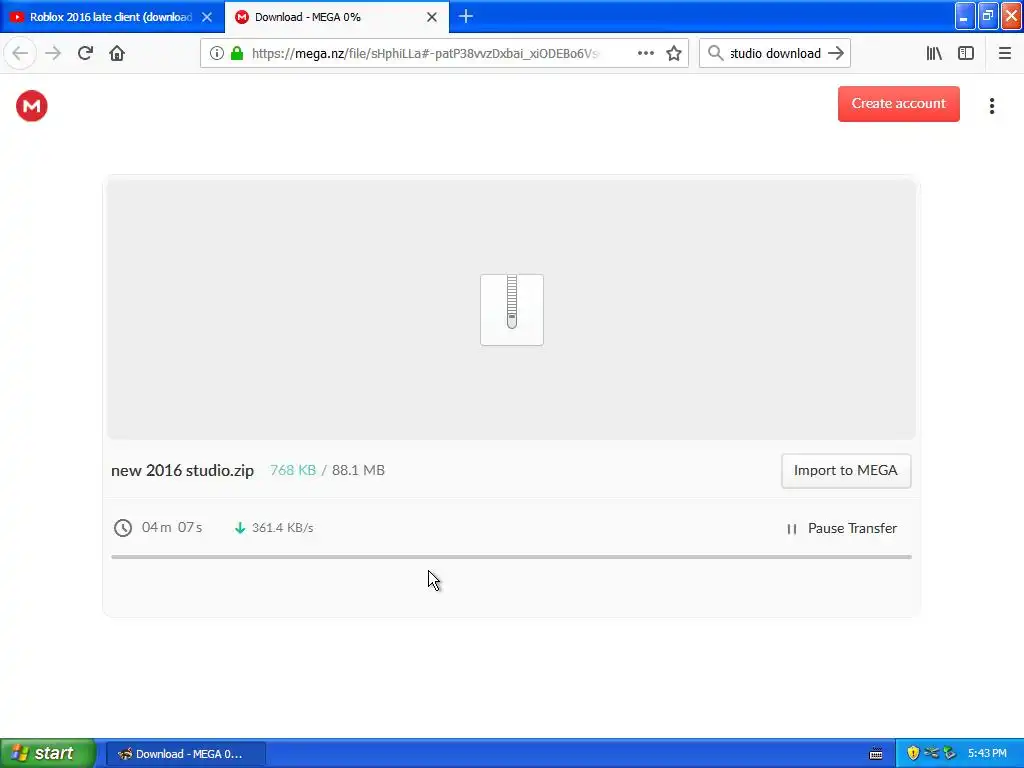Pause the transfer
The height and width of the screenshot is (768, 1024).
coord(842,528)
